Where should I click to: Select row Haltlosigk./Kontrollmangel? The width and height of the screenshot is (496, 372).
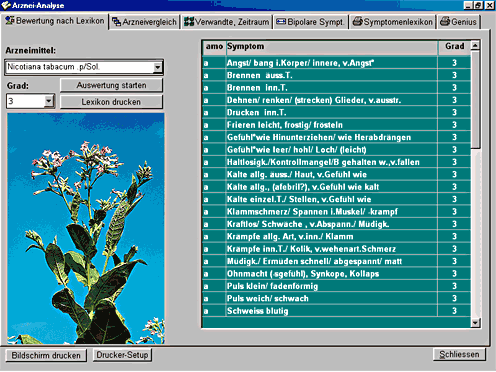337,162
